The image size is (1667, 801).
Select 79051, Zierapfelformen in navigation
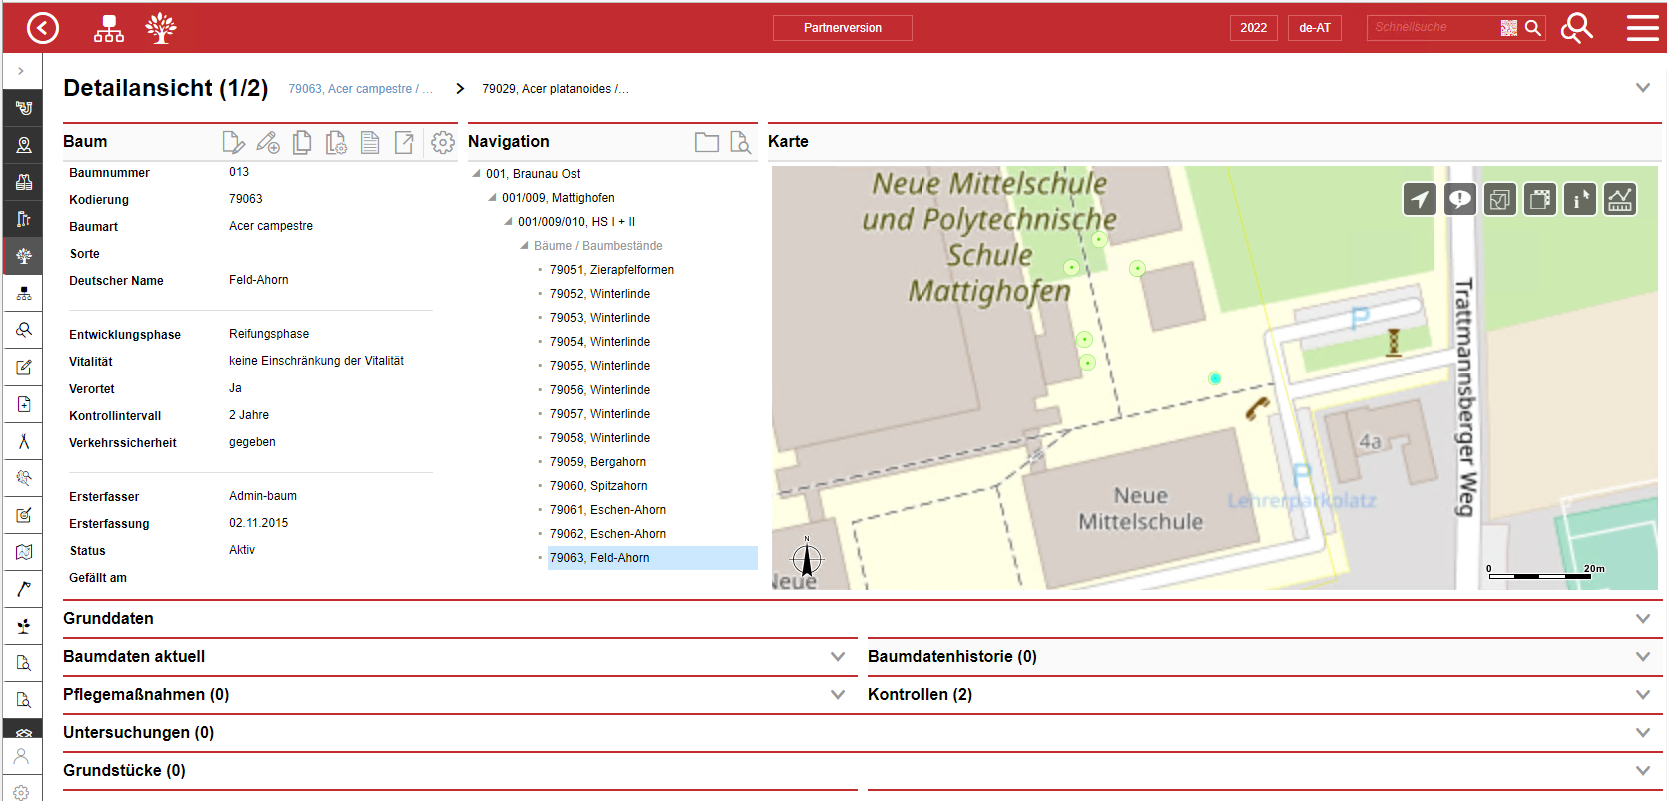click(x=612, y=270)
